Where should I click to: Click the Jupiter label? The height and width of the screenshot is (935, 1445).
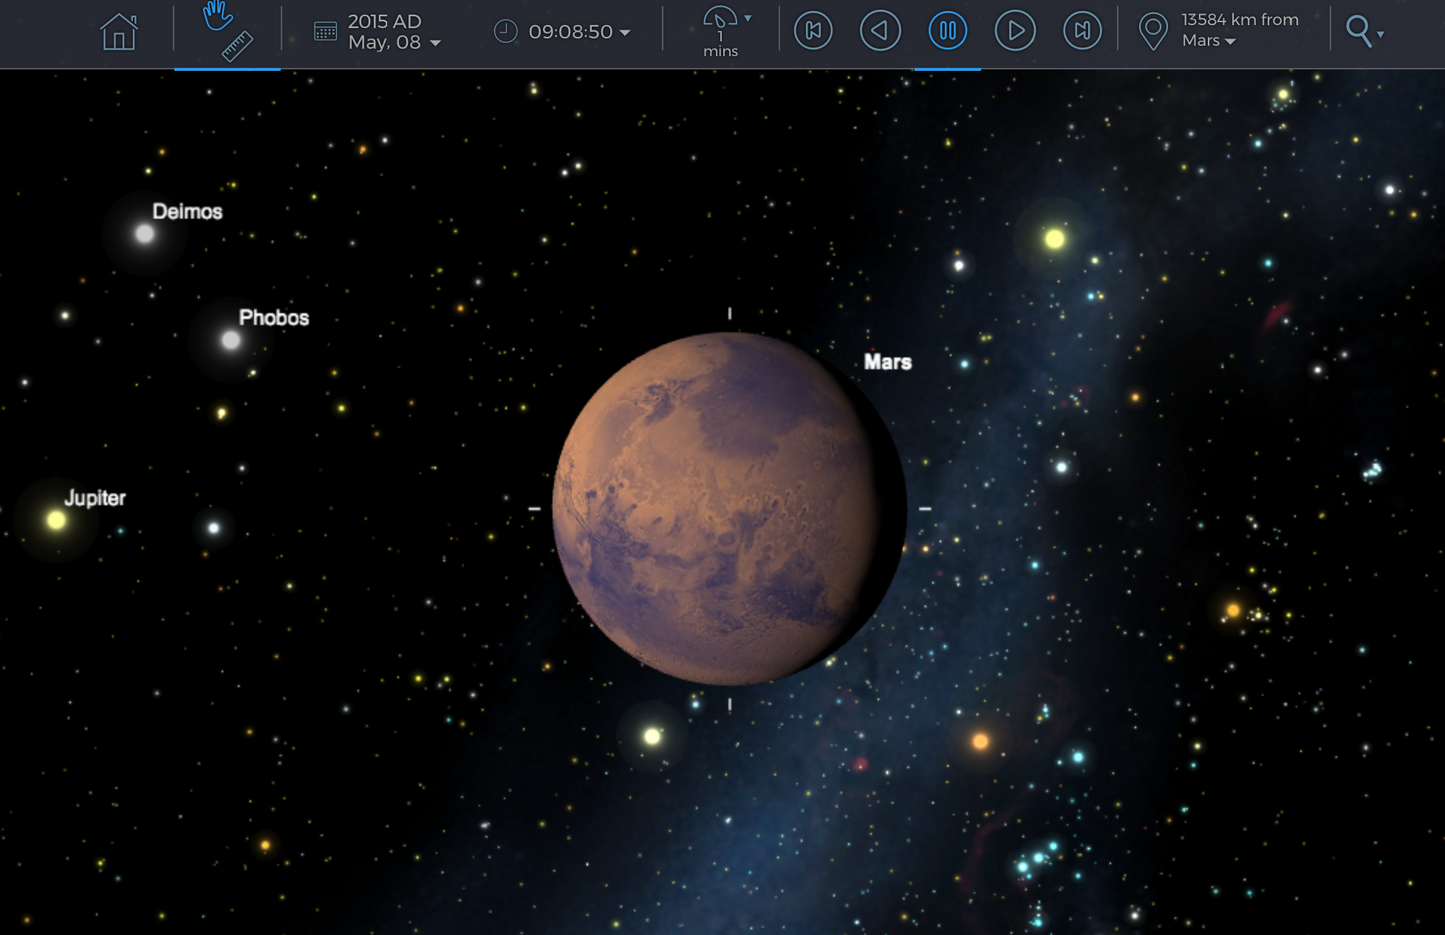click(95, 498)
